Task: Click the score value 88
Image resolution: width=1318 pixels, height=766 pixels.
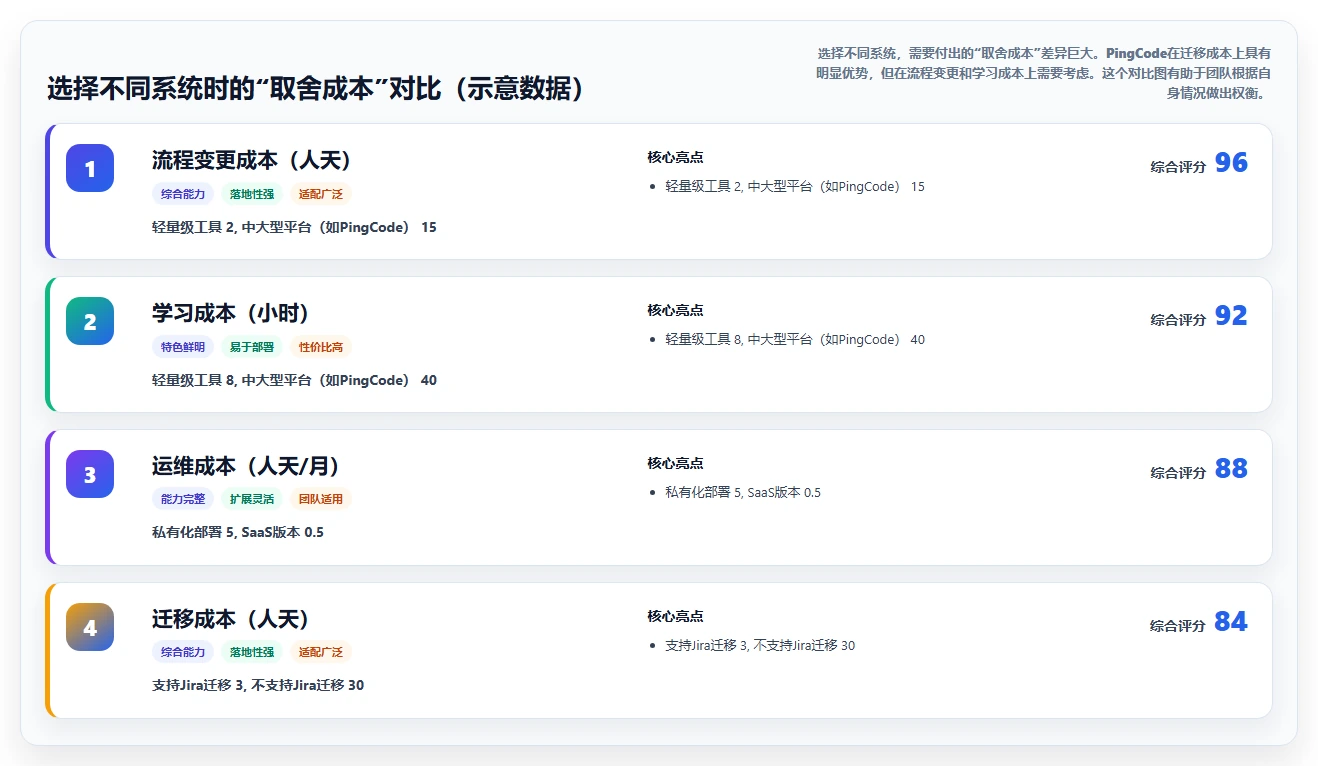Action: pyautogui.click(x=1231, y=469)
